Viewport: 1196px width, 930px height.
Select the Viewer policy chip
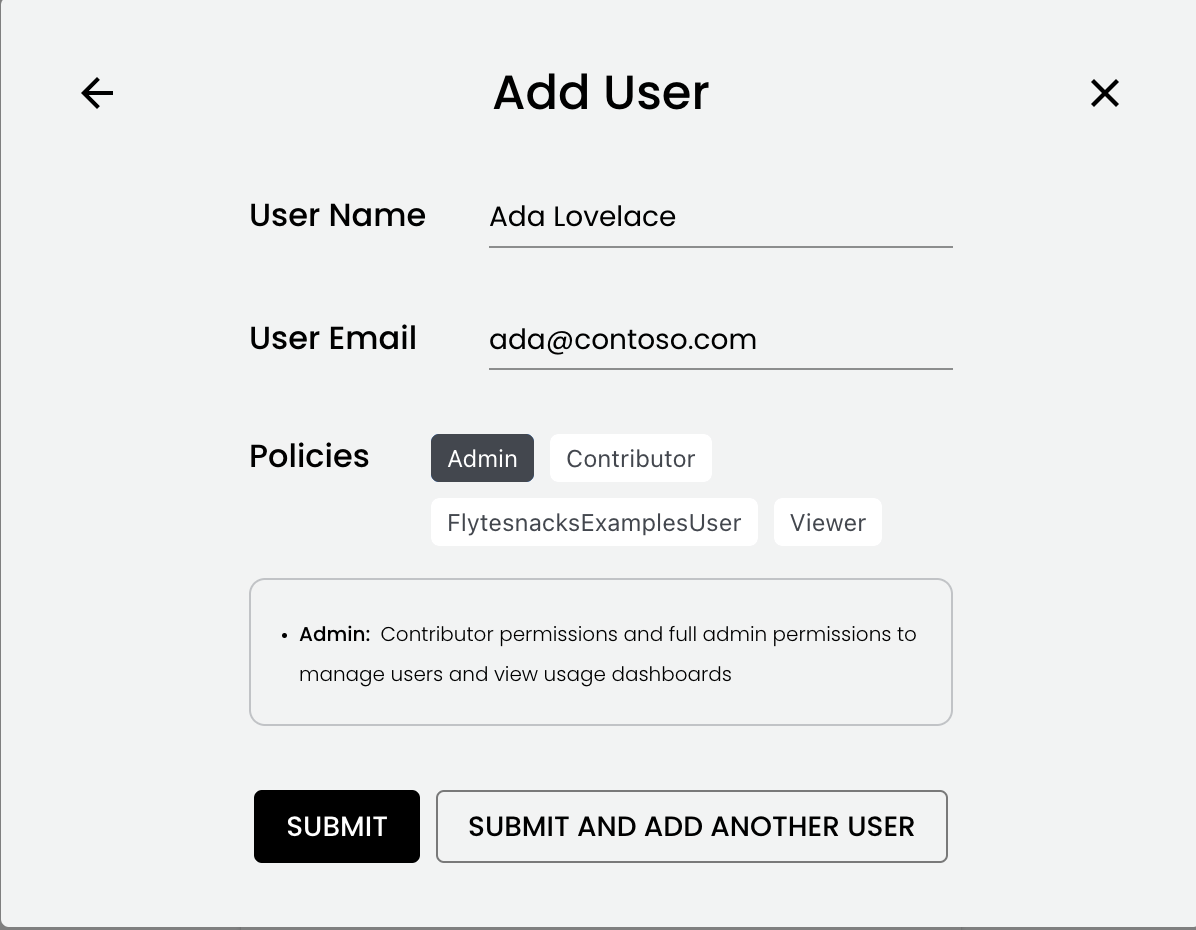pyautogui.click(x=827, y=522)
